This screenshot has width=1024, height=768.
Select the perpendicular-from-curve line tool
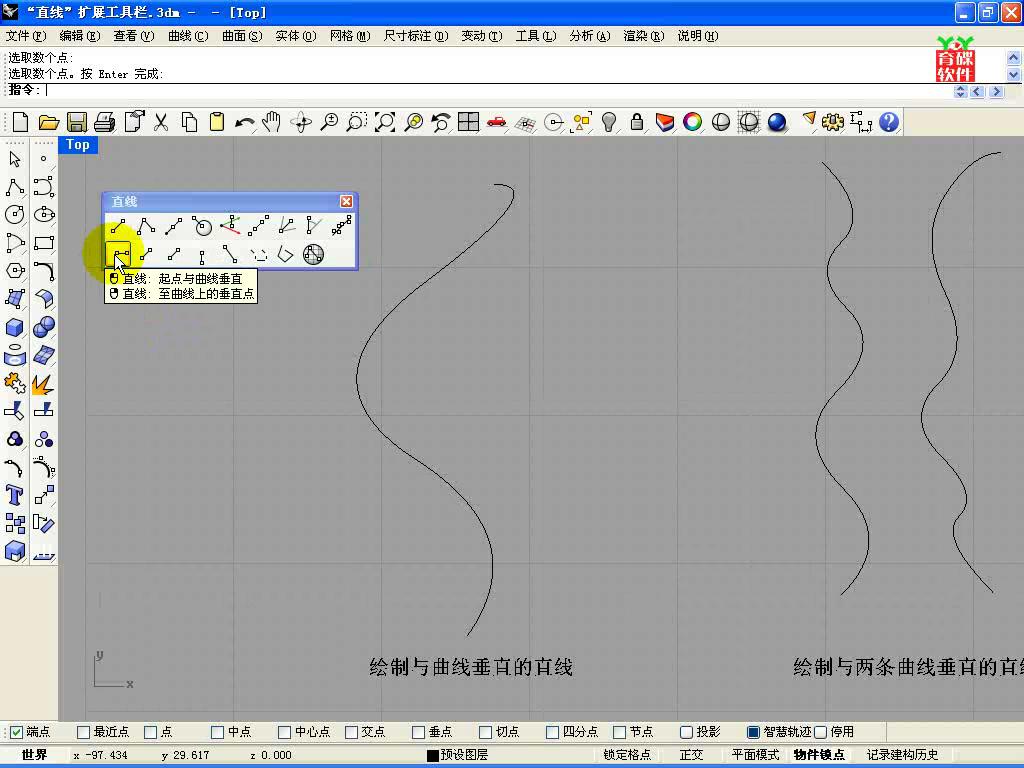pyautogui.click(x=118, y=253)
